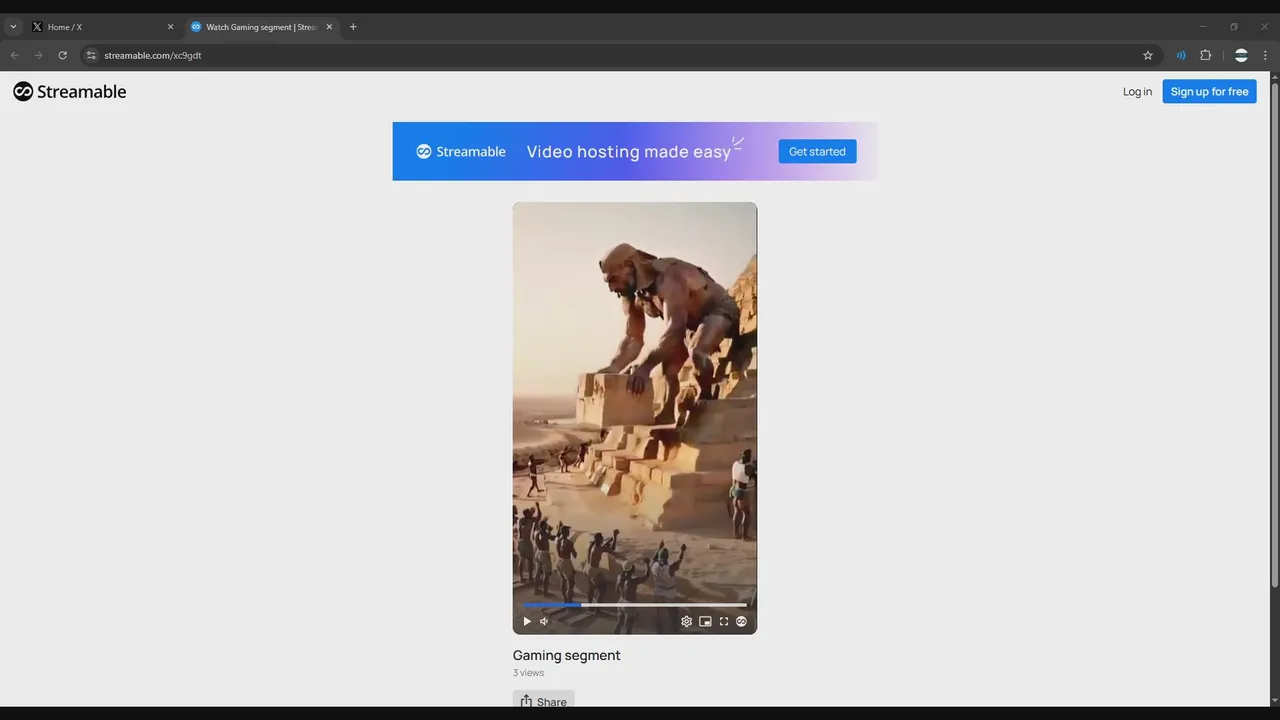Image resolution: width=1280 pixels, height=720 pixels.
Task: Click Log in link
Action: tap(1137, 91)
